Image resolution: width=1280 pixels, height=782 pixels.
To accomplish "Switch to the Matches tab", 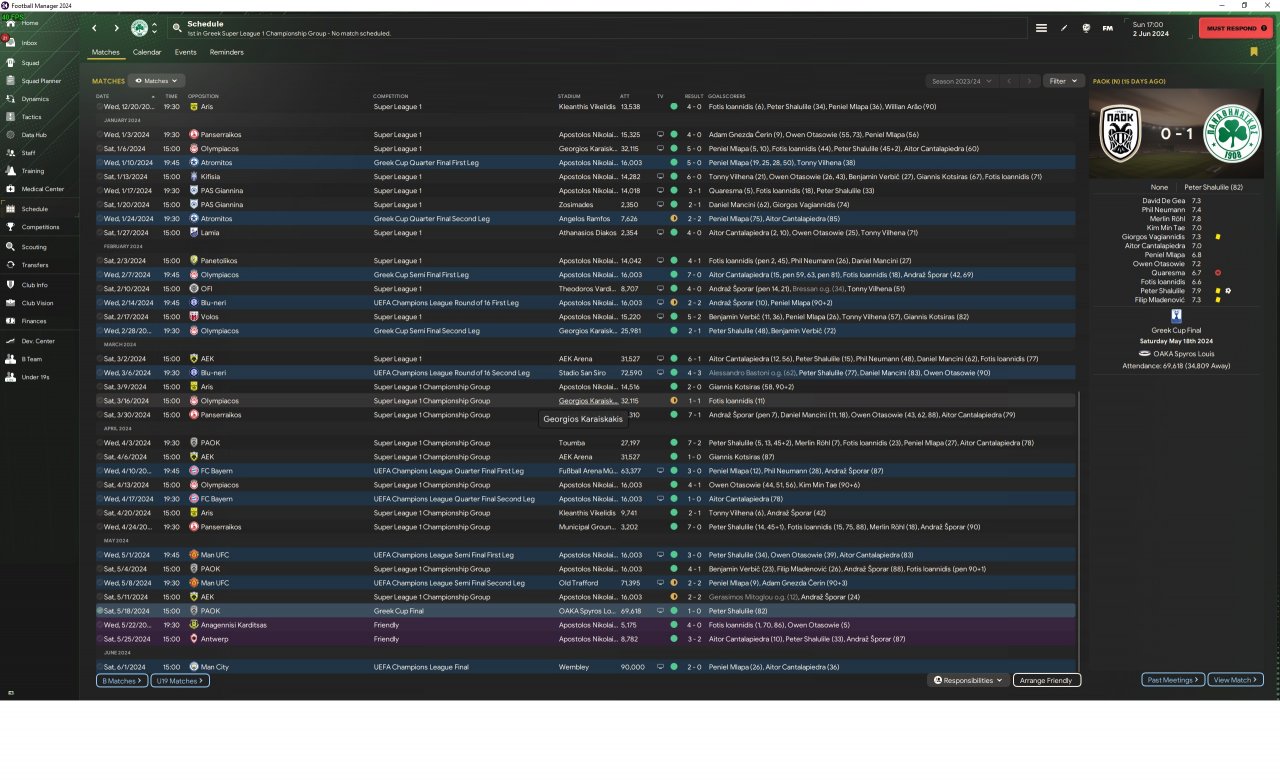I will pos(105,52).
